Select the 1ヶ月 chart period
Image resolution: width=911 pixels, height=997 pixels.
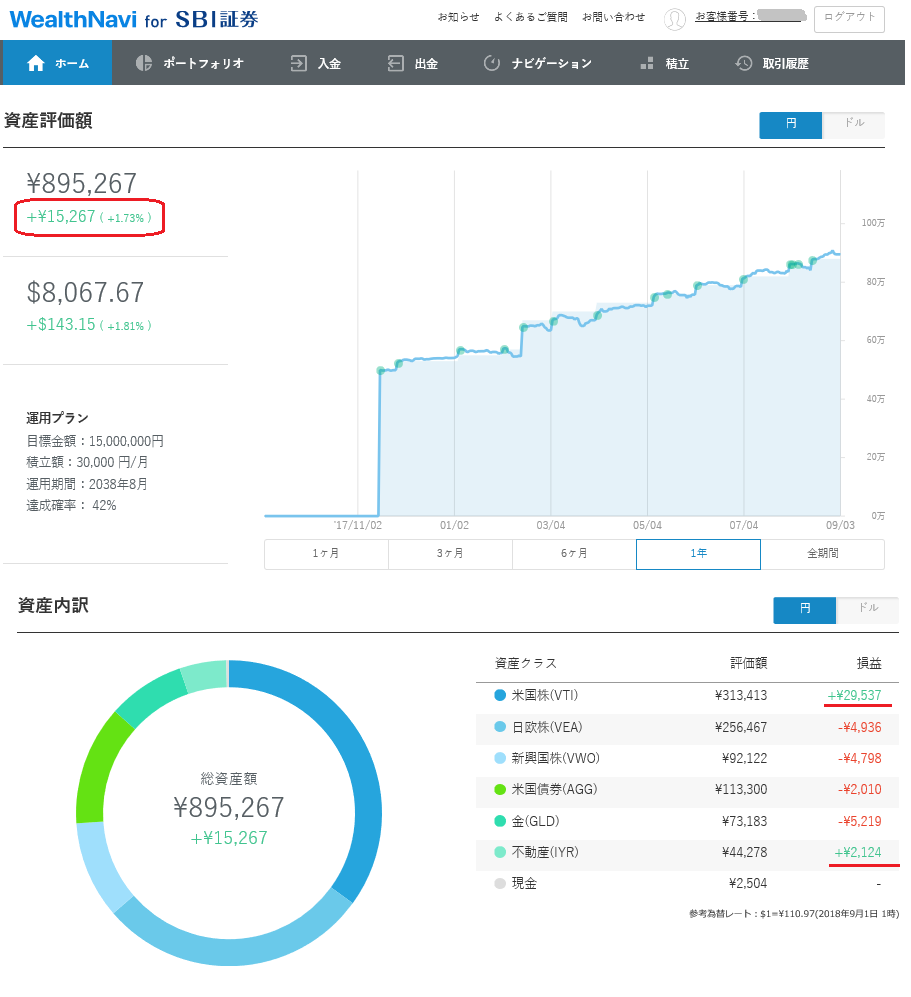pos(326,554)
